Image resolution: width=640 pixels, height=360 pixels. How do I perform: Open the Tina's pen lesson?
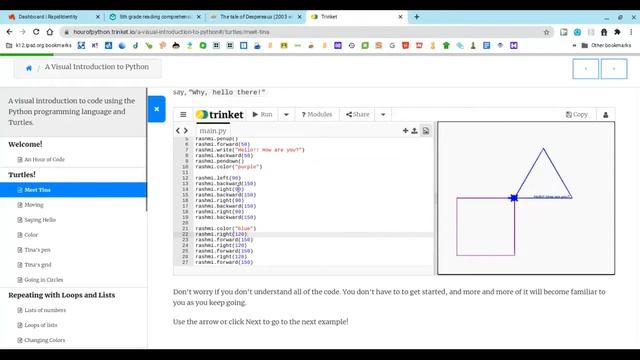(38, 250)
